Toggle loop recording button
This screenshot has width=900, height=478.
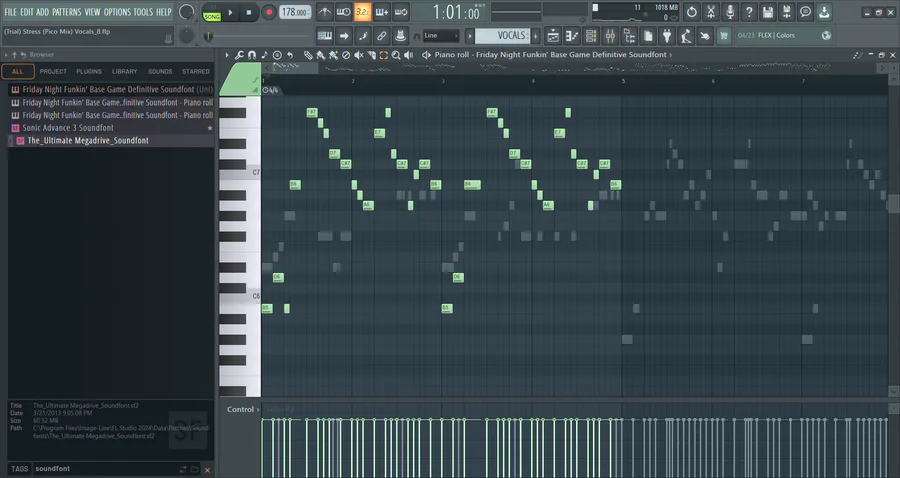point(401,11)
